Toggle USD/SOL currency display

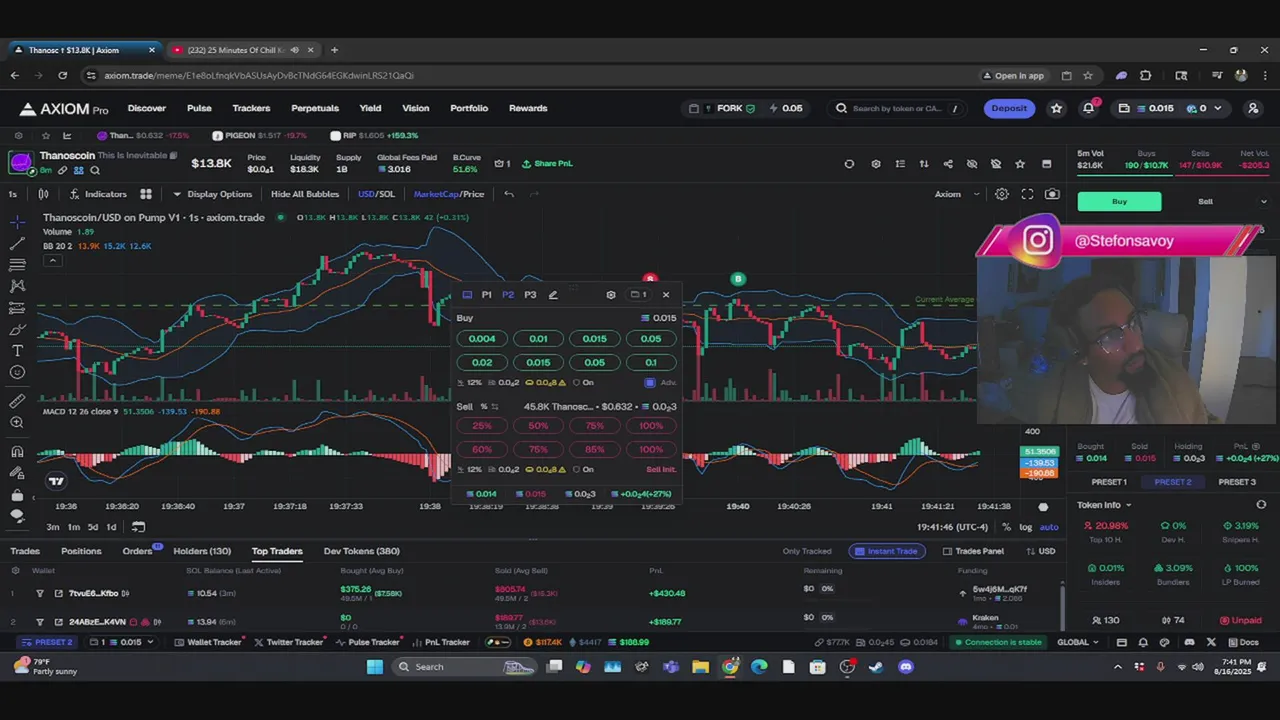point(376,194)
